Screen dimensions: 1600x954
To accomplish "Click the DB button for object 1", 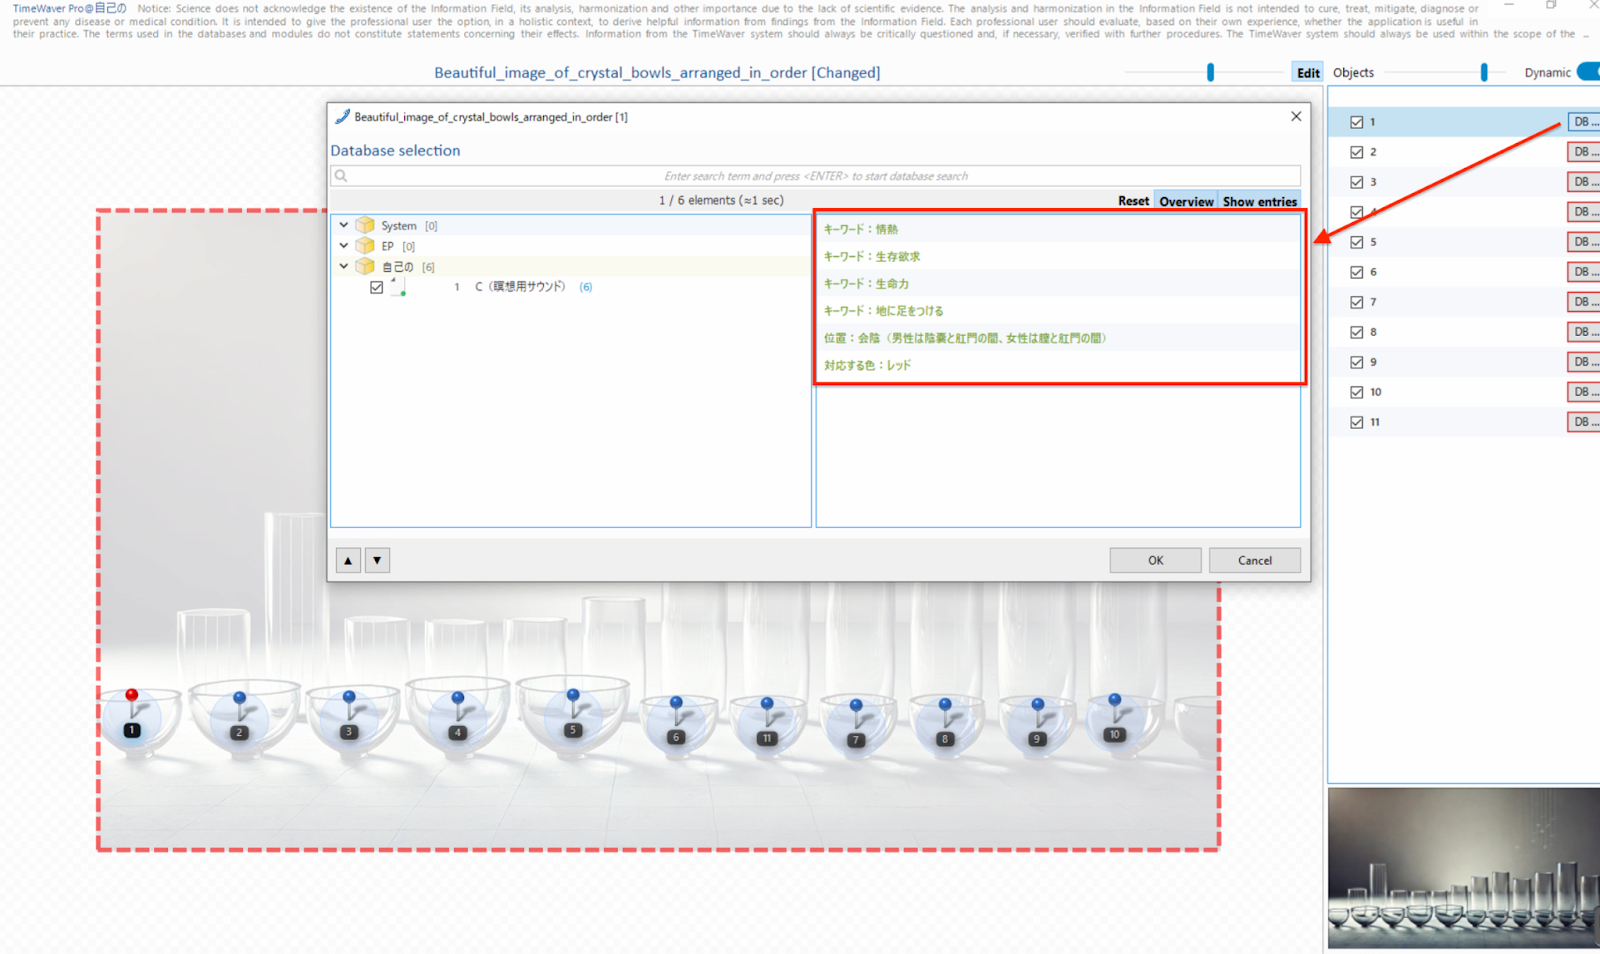I will click(1584, 122).
